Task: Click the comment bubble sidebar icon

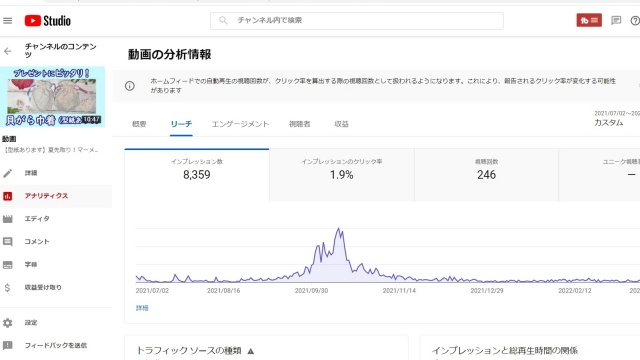Action: pyautogui.click(x=7, y=242)
